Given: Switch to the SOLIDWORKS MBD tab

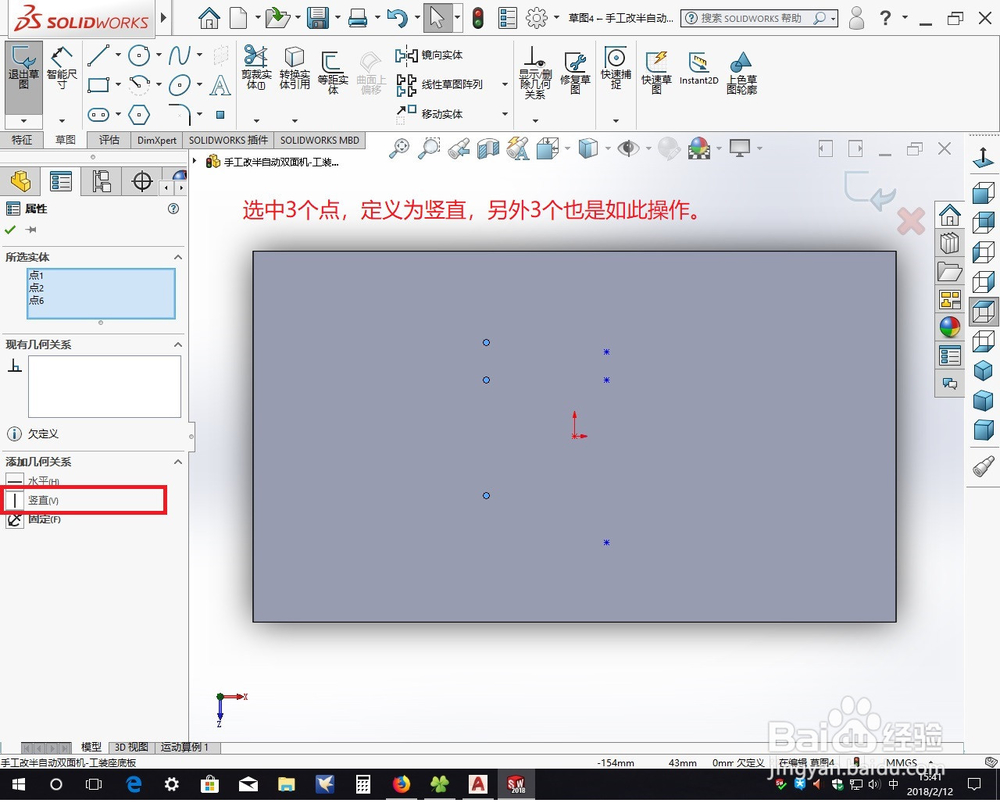Looking at the screenshot, I should coord(320,140).
